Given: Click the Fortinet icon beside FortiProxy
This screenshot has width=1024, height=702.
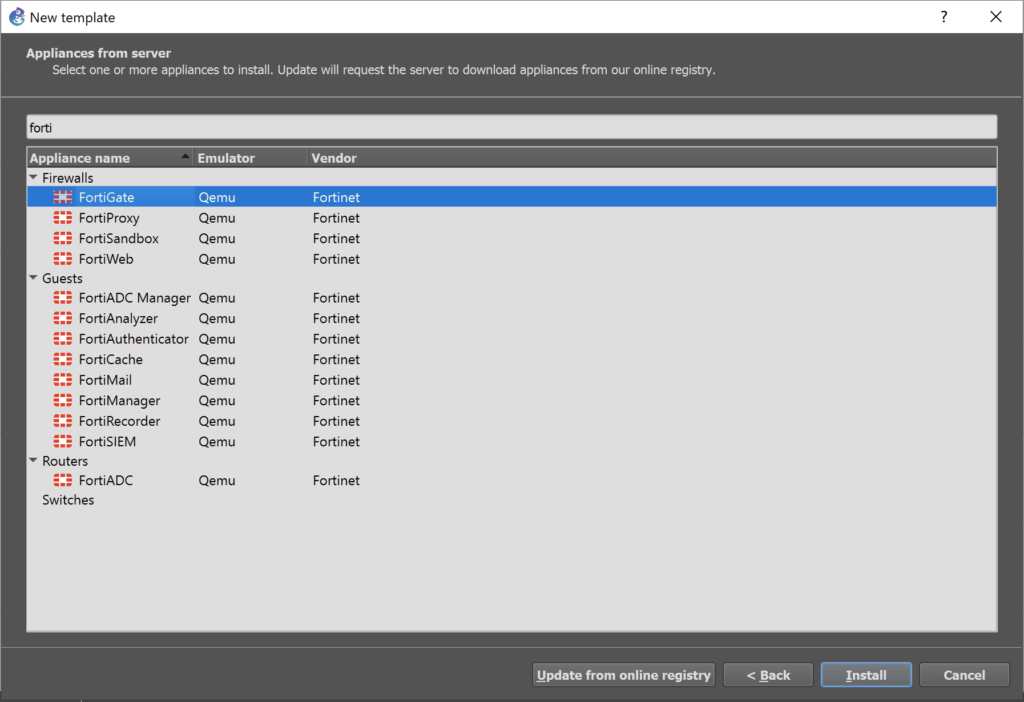Looking at the screenshot, I should (64, 217).
